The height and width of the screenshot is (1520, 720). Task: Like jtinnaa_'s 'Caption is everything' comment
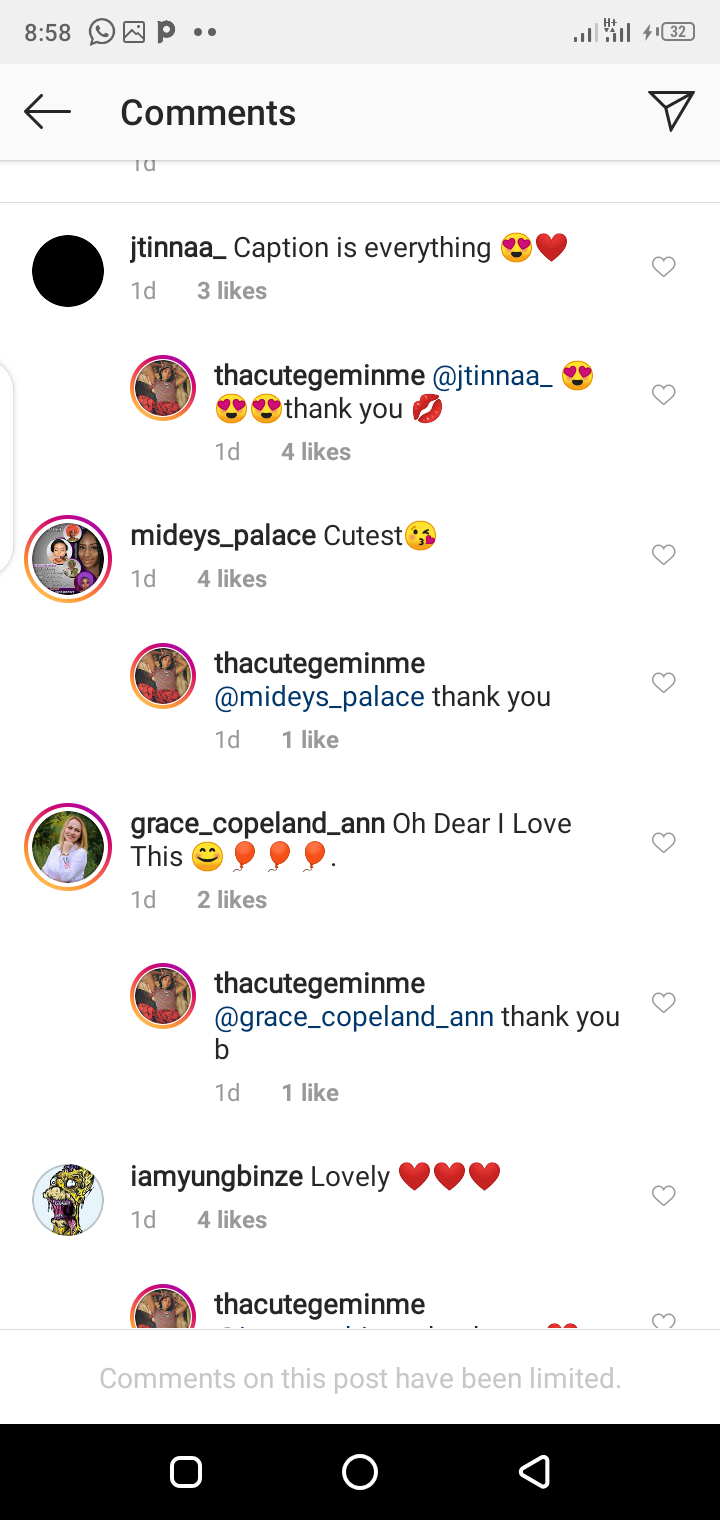pos(664,267)
